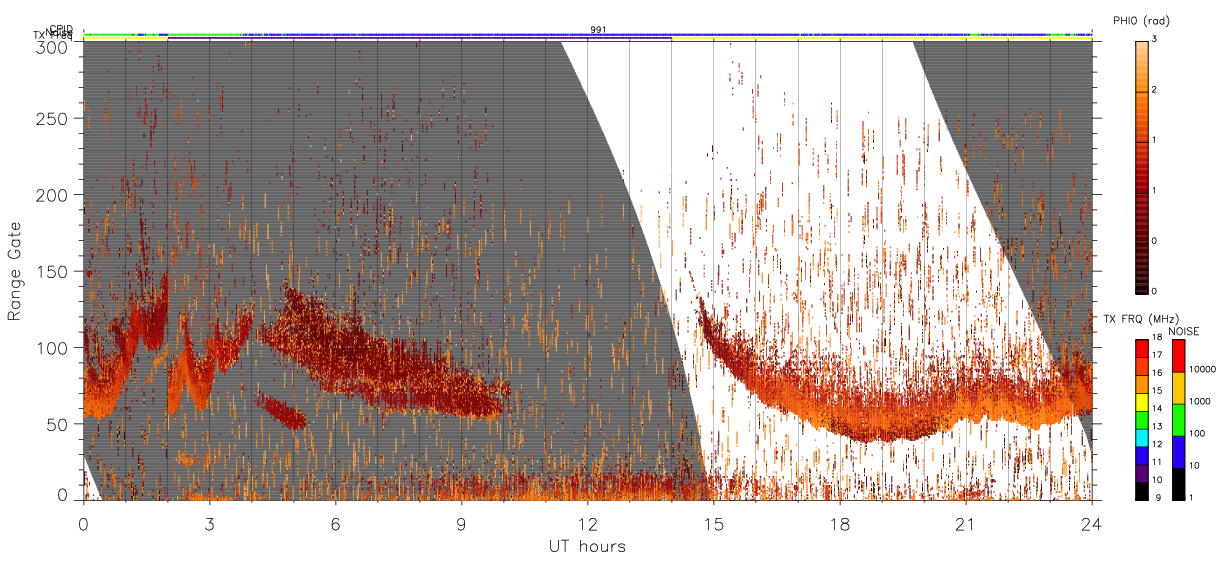The width and height of the screenshot is (1228, 567).
Task: Click the '100' NOISE legend value
Action: click(1198, 432)
